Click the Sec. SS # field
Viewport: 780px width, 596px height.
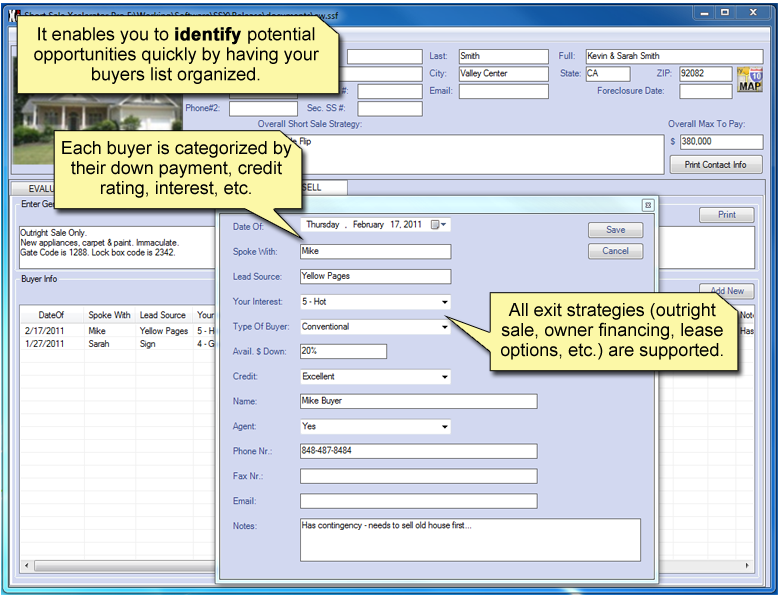point(390,108)
